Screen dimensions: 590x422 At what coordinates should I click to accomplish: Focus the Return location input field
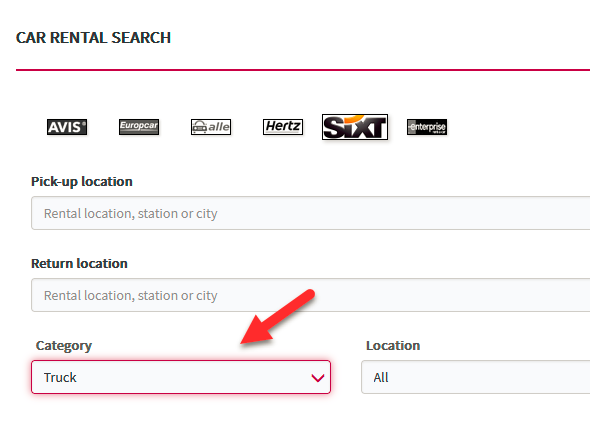(x=310, y=295)
